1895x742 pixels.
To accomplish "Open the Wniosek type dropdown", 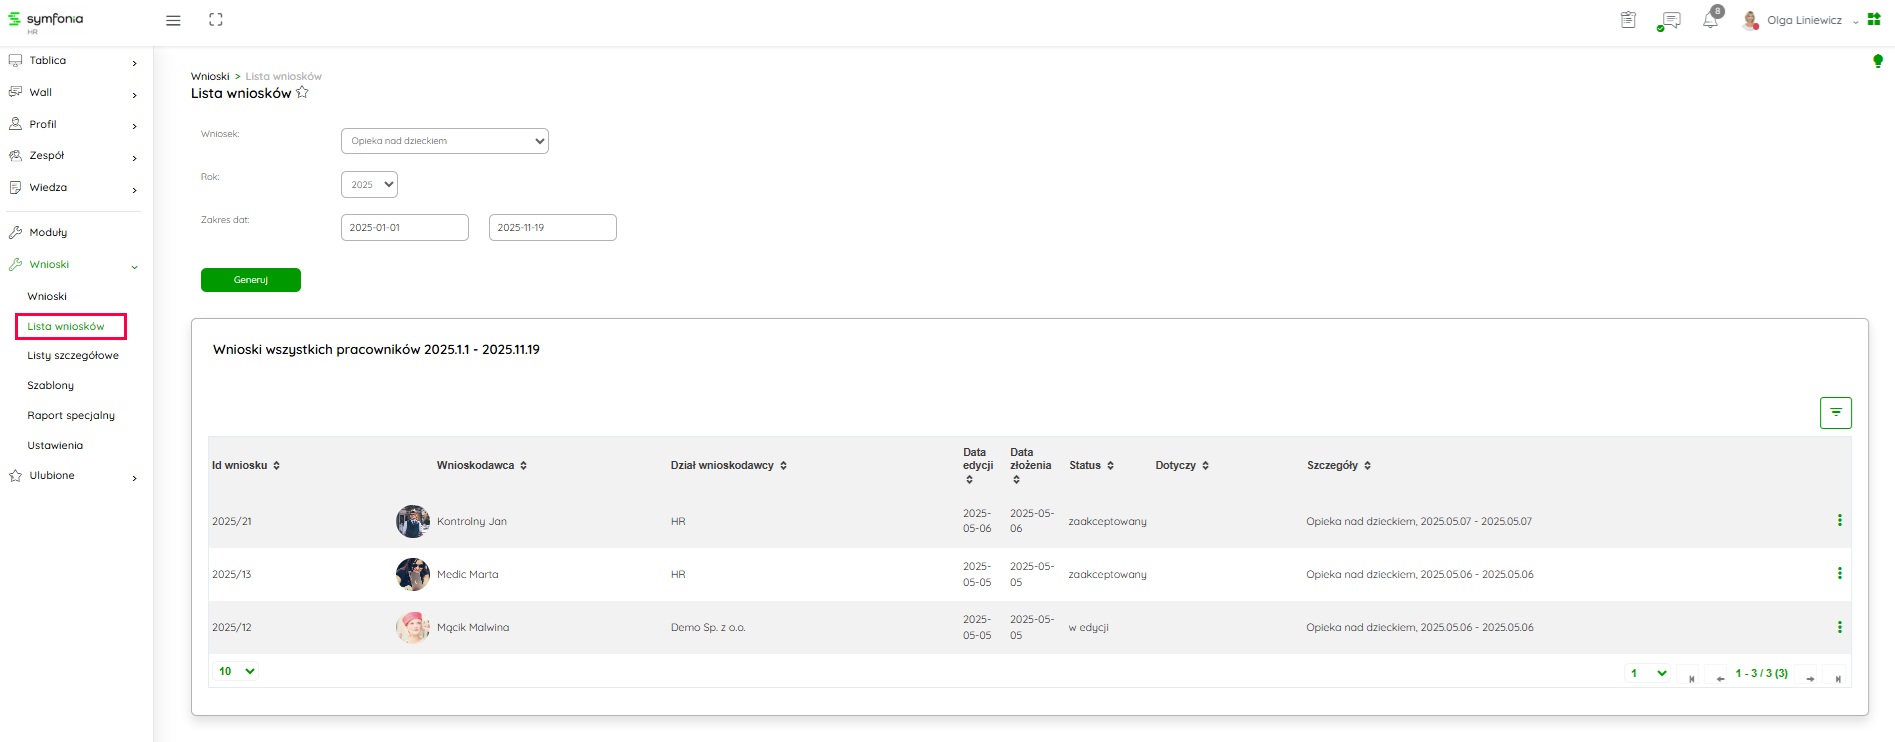I will 444,141.
